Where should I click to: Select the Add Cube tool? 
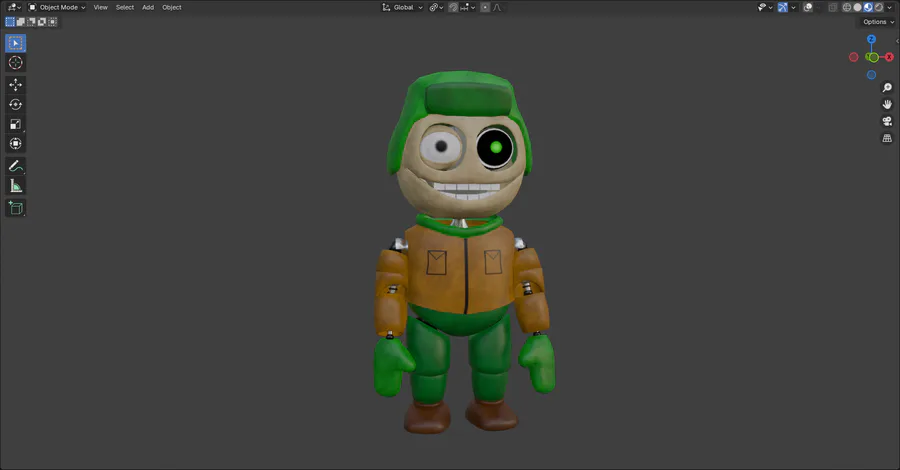click(15, 208)
